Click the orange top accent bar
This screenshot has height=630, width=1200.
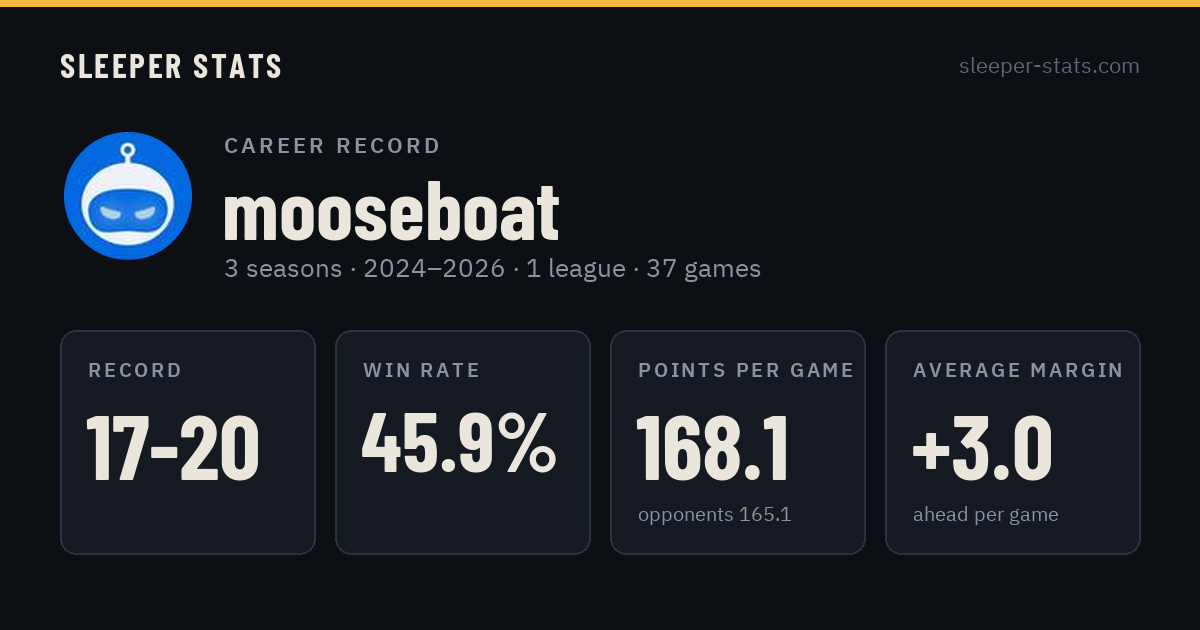[600, 3]
